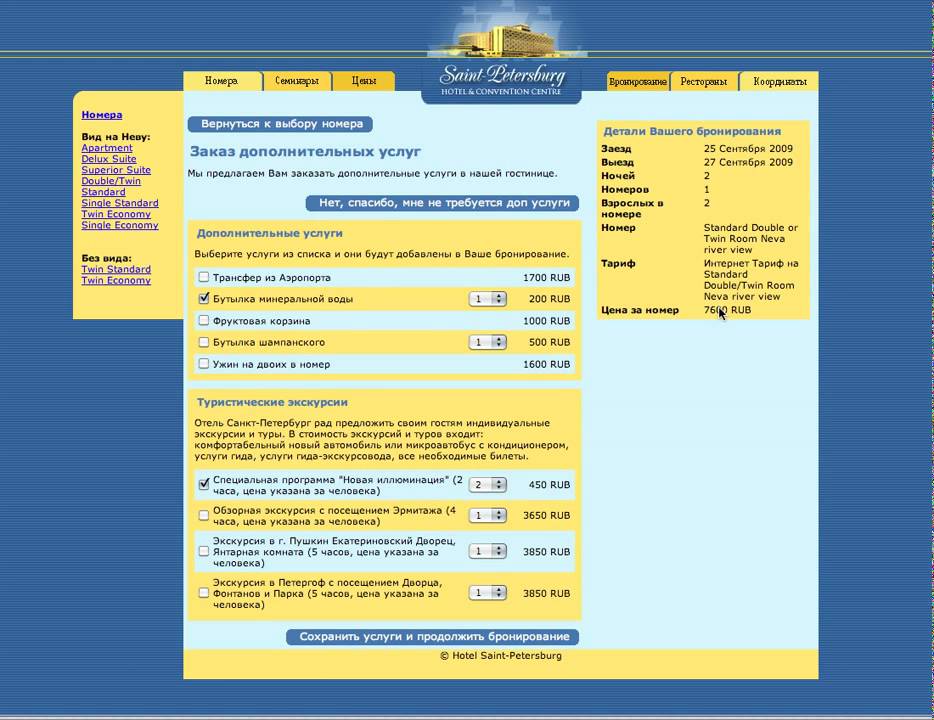934x720 pixels.
Task: Uncheck Бутылка минеральной воды checkbox
Action: (x=204, y=298)
